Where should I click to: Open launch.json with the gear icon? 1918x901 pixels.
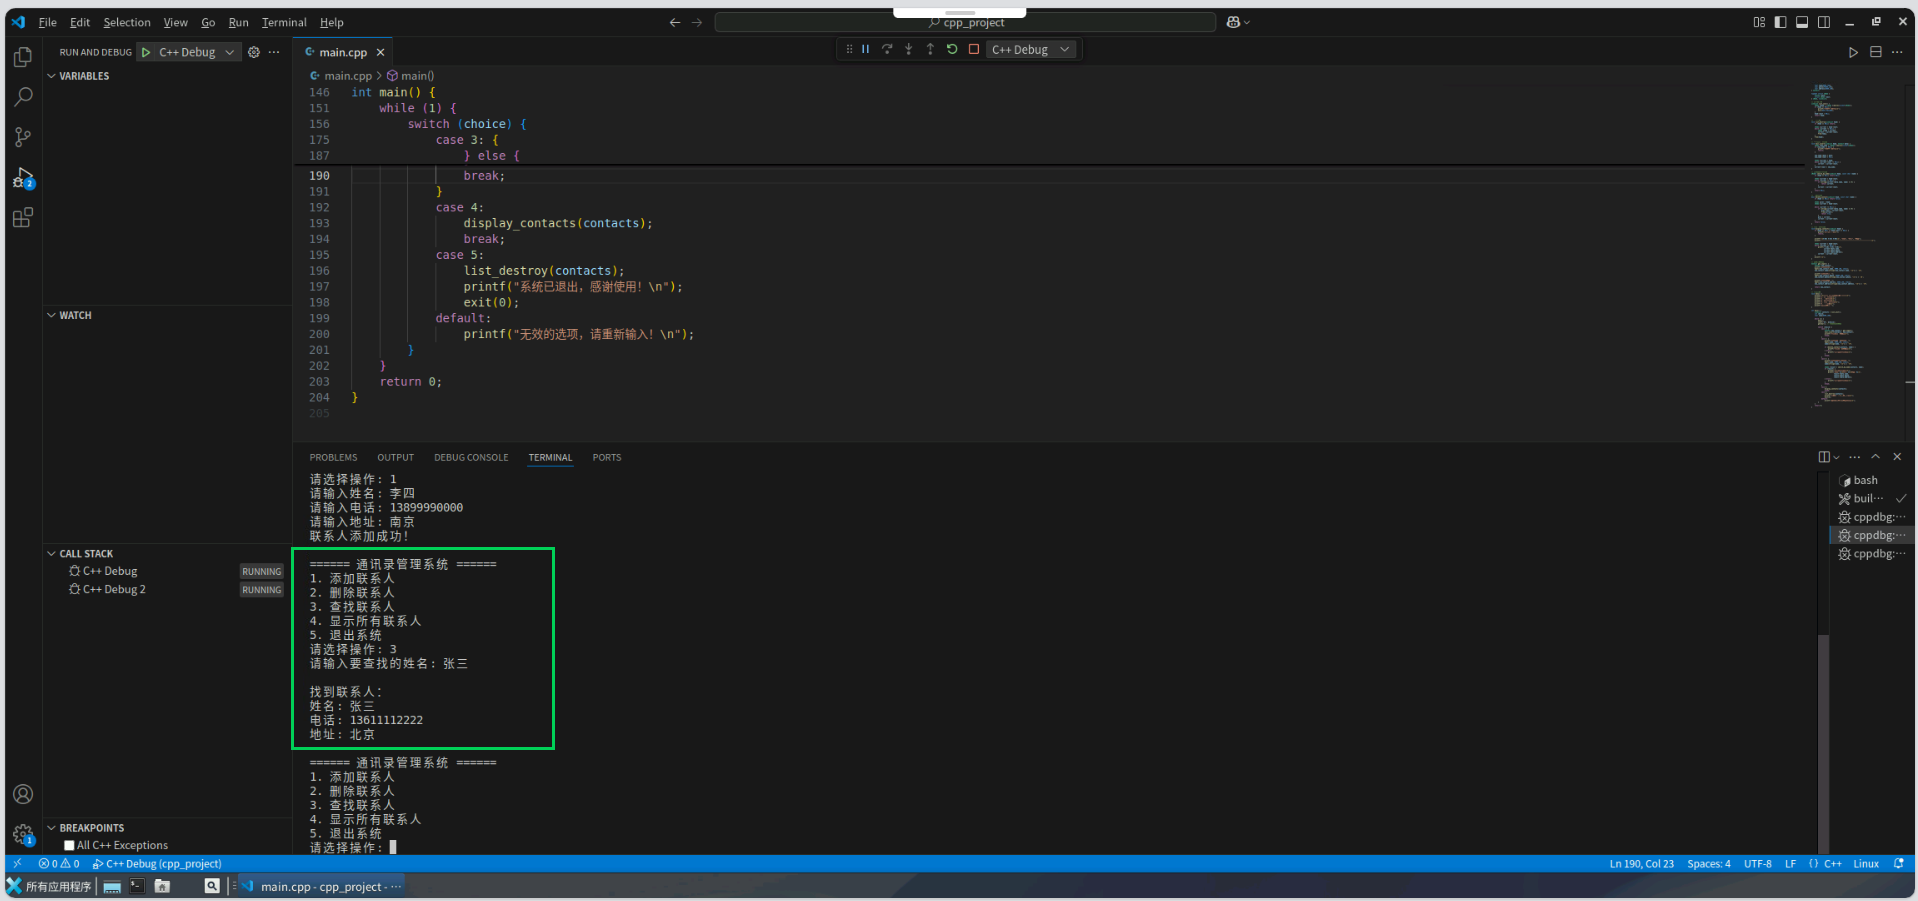(254, 52)
